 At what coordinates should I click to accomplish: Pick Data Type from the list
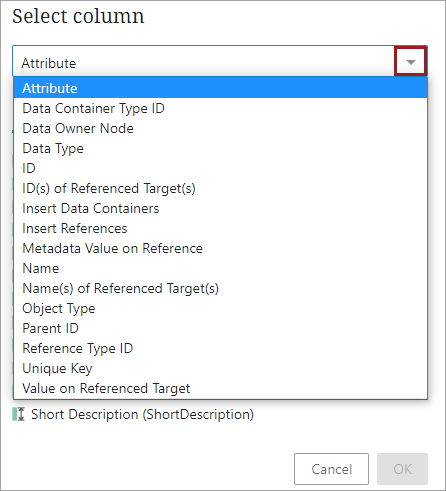pyautogui.click(x=220, y=148)
